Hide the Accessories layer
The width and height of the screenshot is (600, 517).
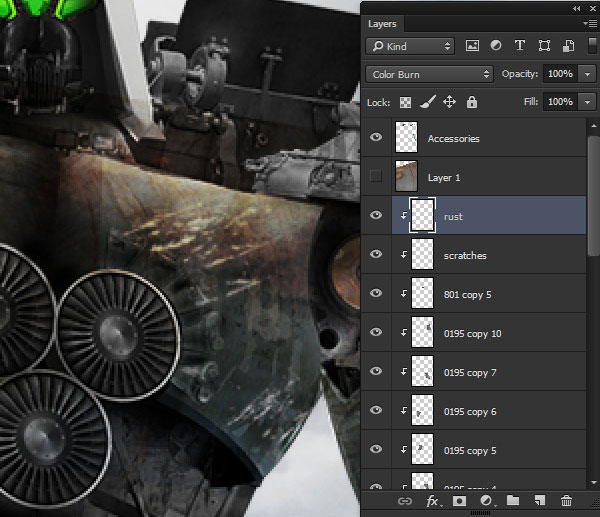click(x=376, y=137)
